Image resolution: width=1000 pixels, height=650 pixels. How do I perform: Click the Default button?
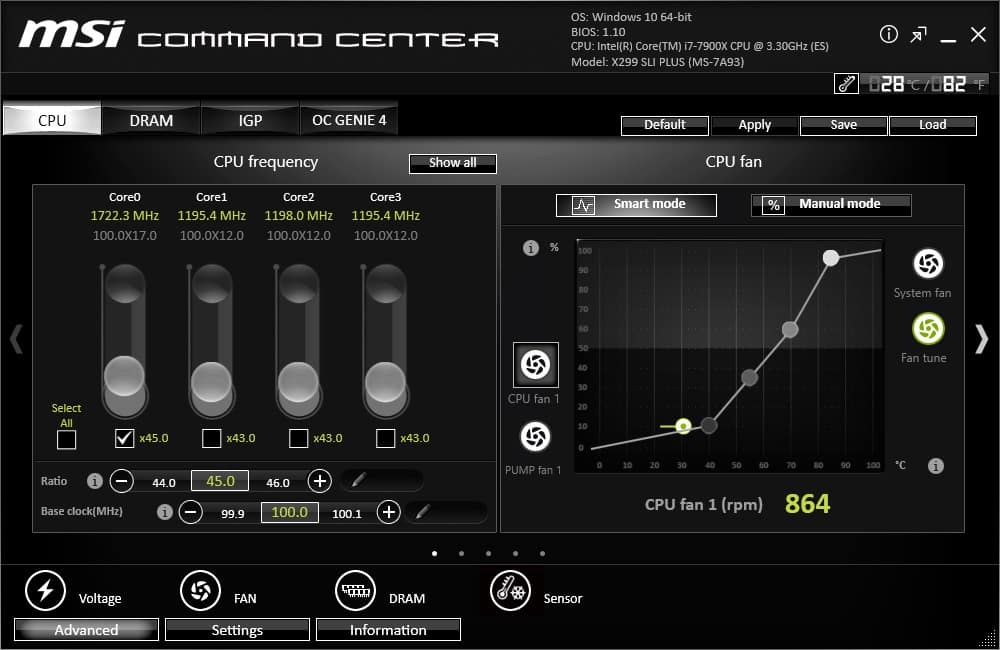tap(665, 125)
